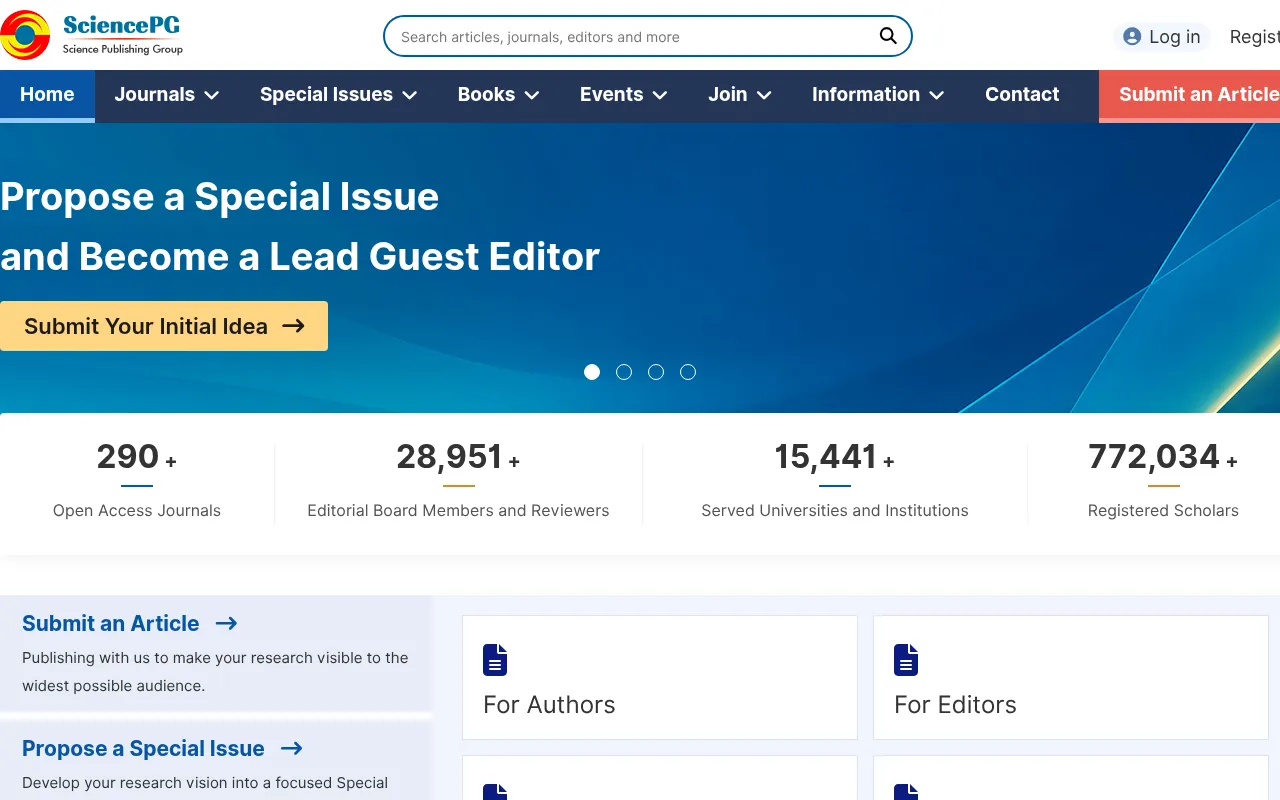Image resolution: width=1280 pixels, height=800 pixels.
Task: Click the Registered Scholars label
Action: coord(1163,510)
